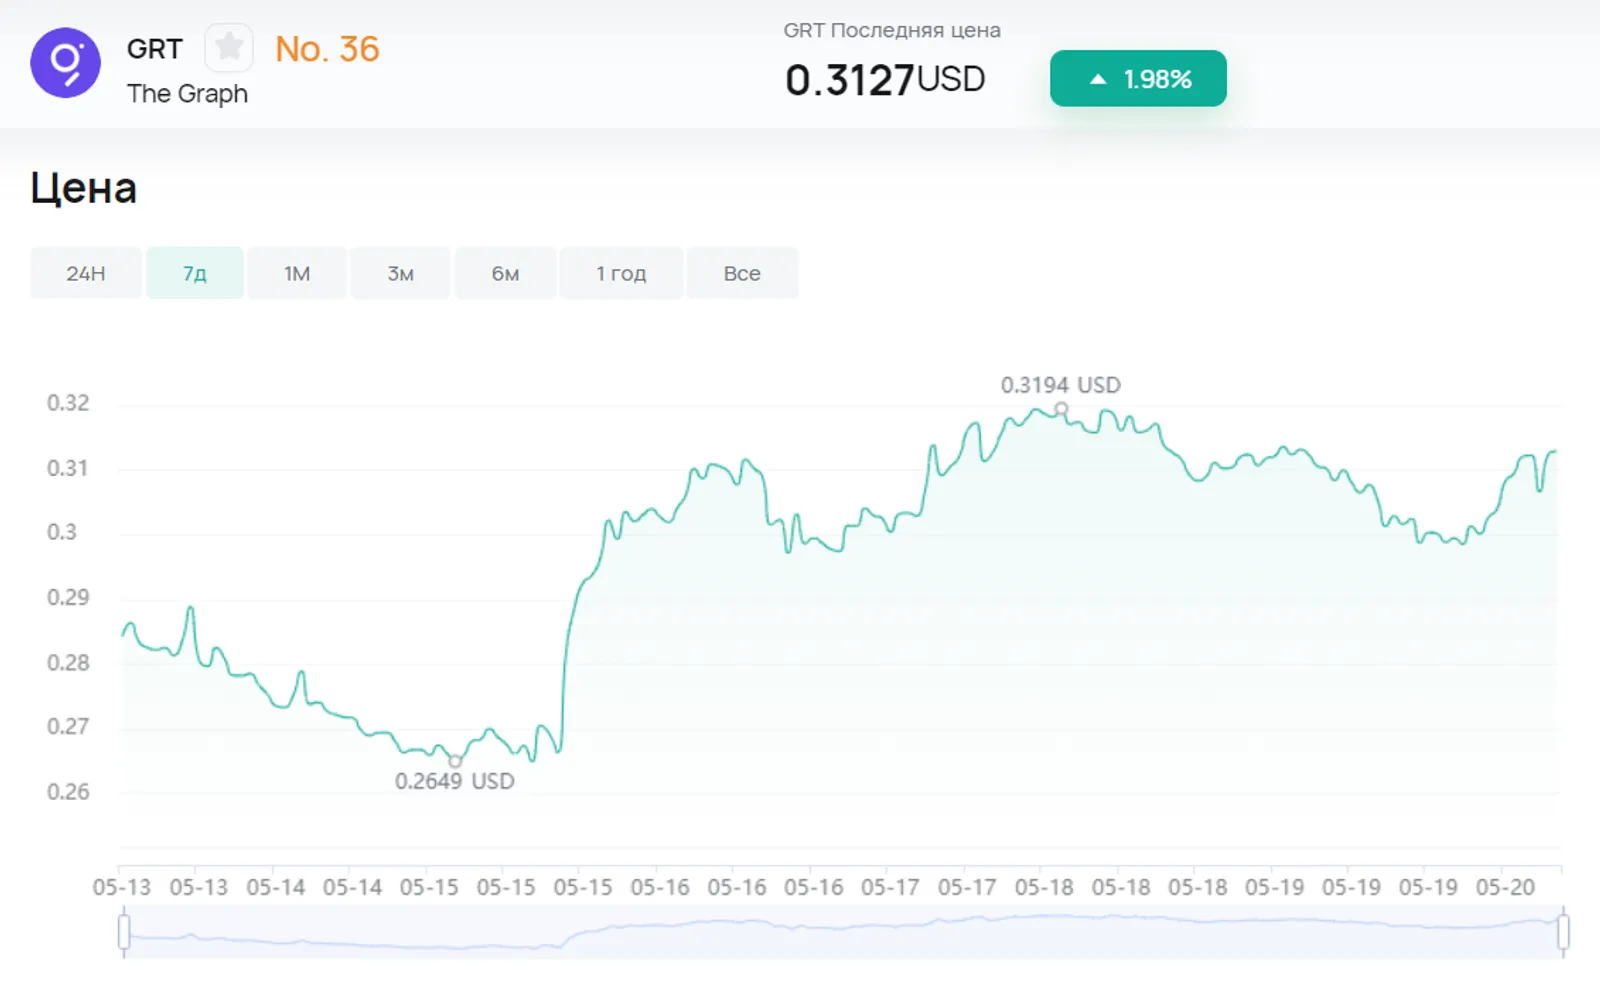Switch chart to 1M range
1600x989 pixels.
[x=297, y=273]
